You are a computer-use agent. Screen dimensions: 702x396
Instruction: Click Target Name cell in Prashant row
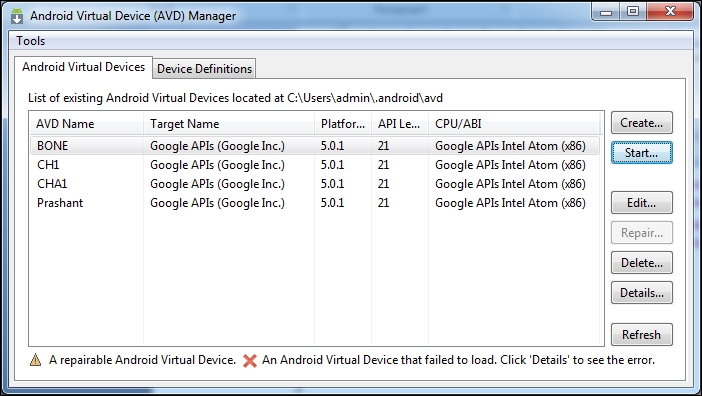coord(217,203)
